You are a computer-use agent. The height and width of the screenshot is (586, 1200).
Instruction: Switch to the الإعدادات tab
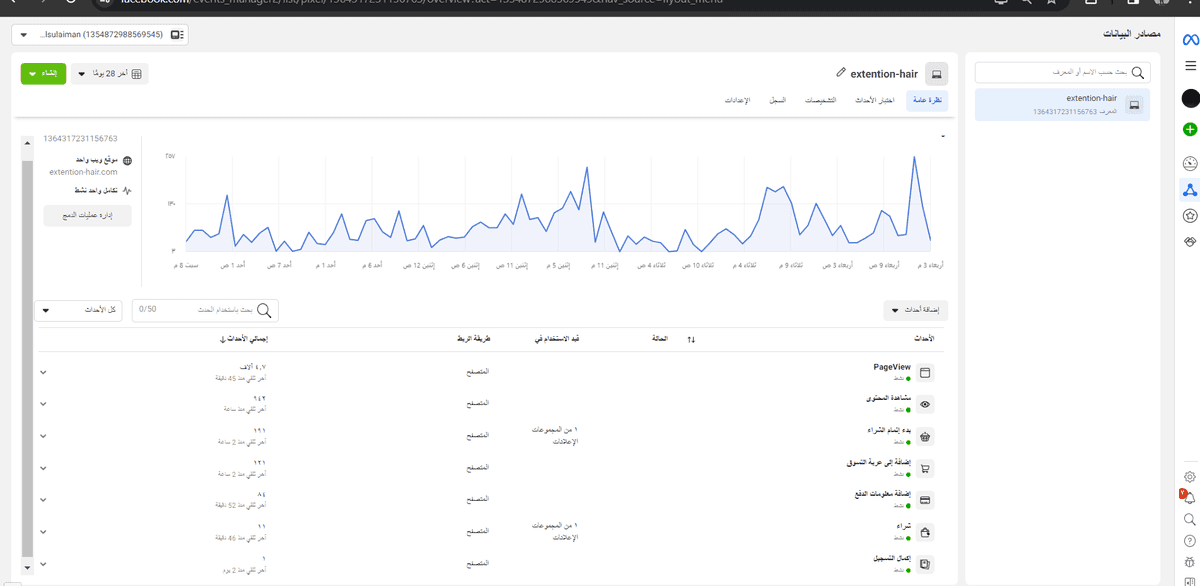pyautogui.click(x=737, y=101)
